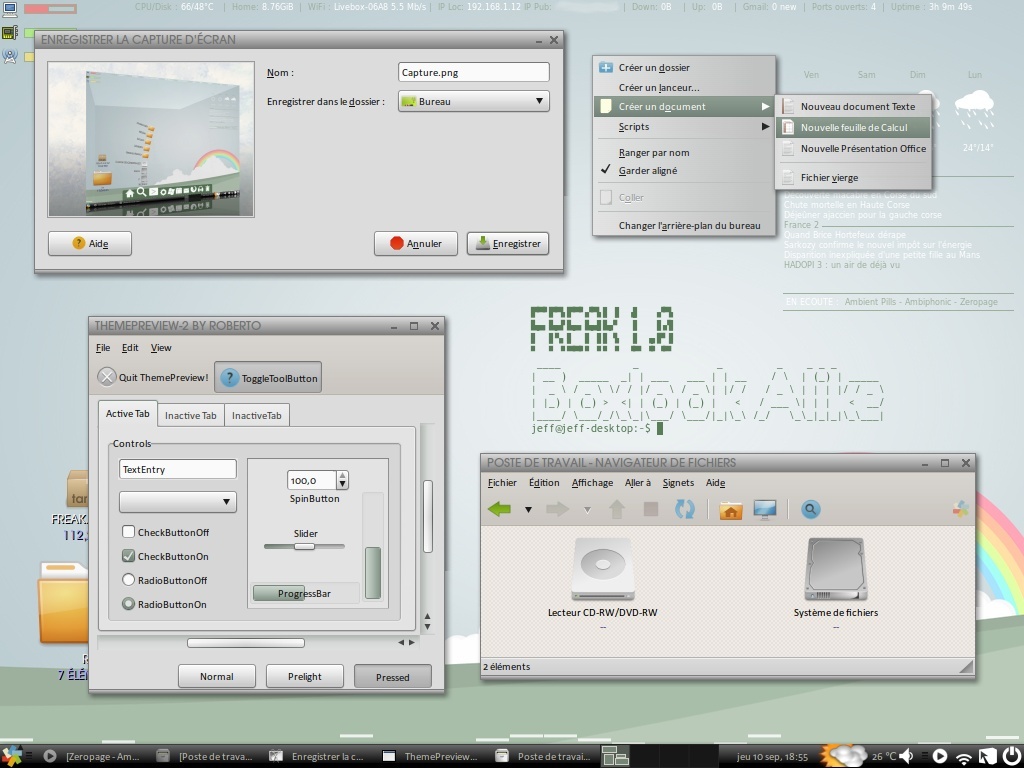Open the Signets menu
Image resolution: width=1024 pixels, height=768 pixels.
[x=678, y=483]
